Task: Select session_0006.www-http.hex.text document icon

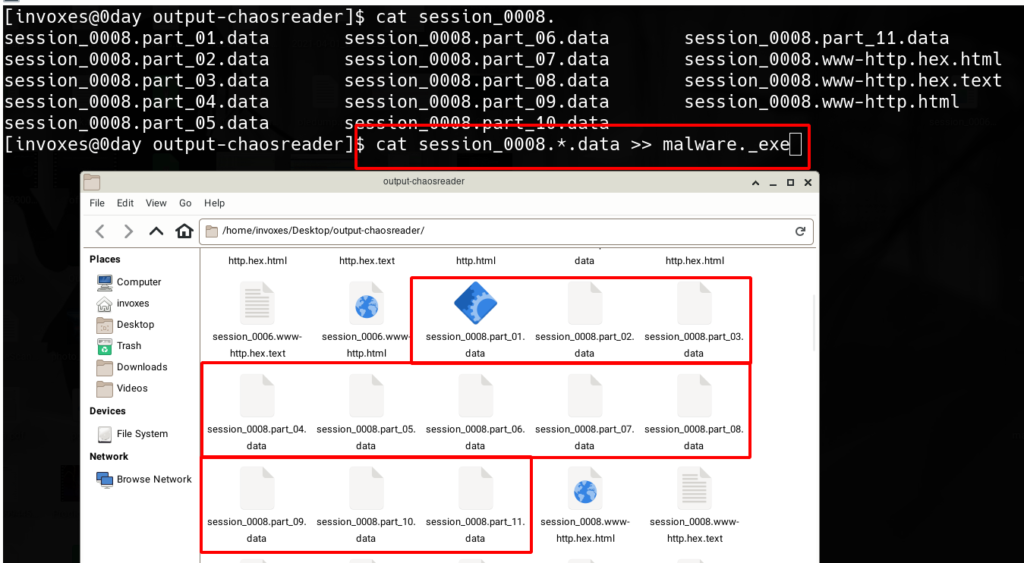Action: point(257,304)
